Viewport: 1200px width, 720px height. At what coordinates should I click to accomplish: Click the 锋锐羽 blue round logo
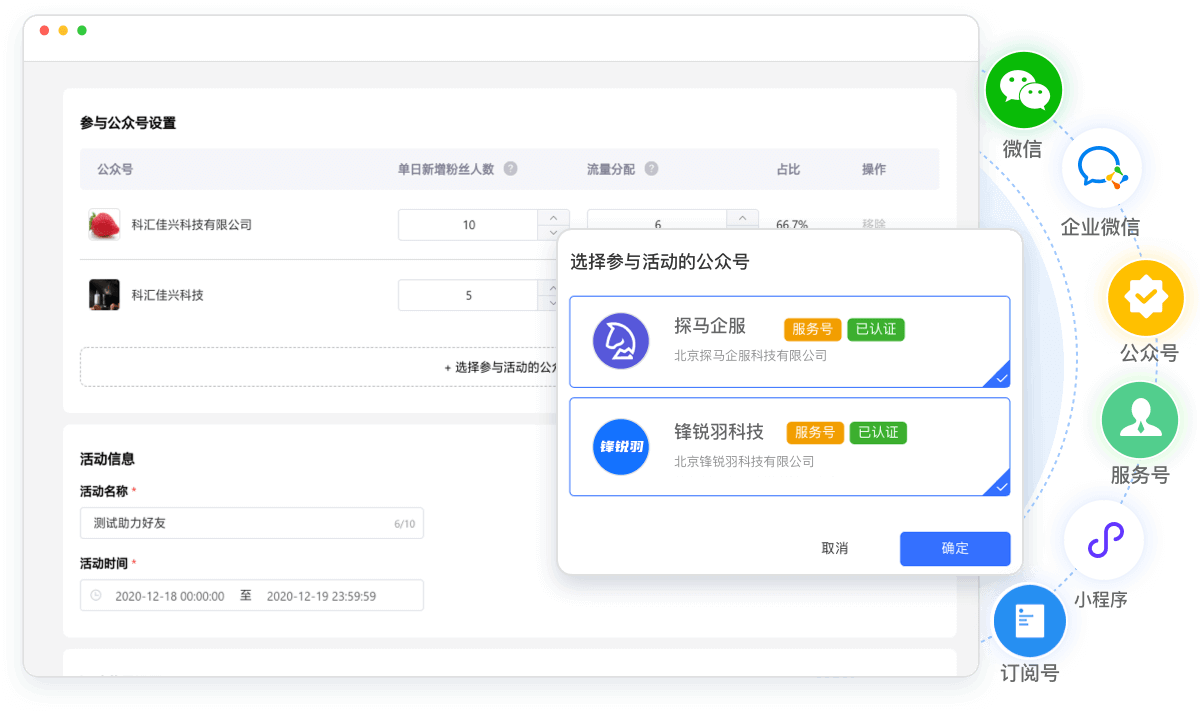[x=621, y=446]
